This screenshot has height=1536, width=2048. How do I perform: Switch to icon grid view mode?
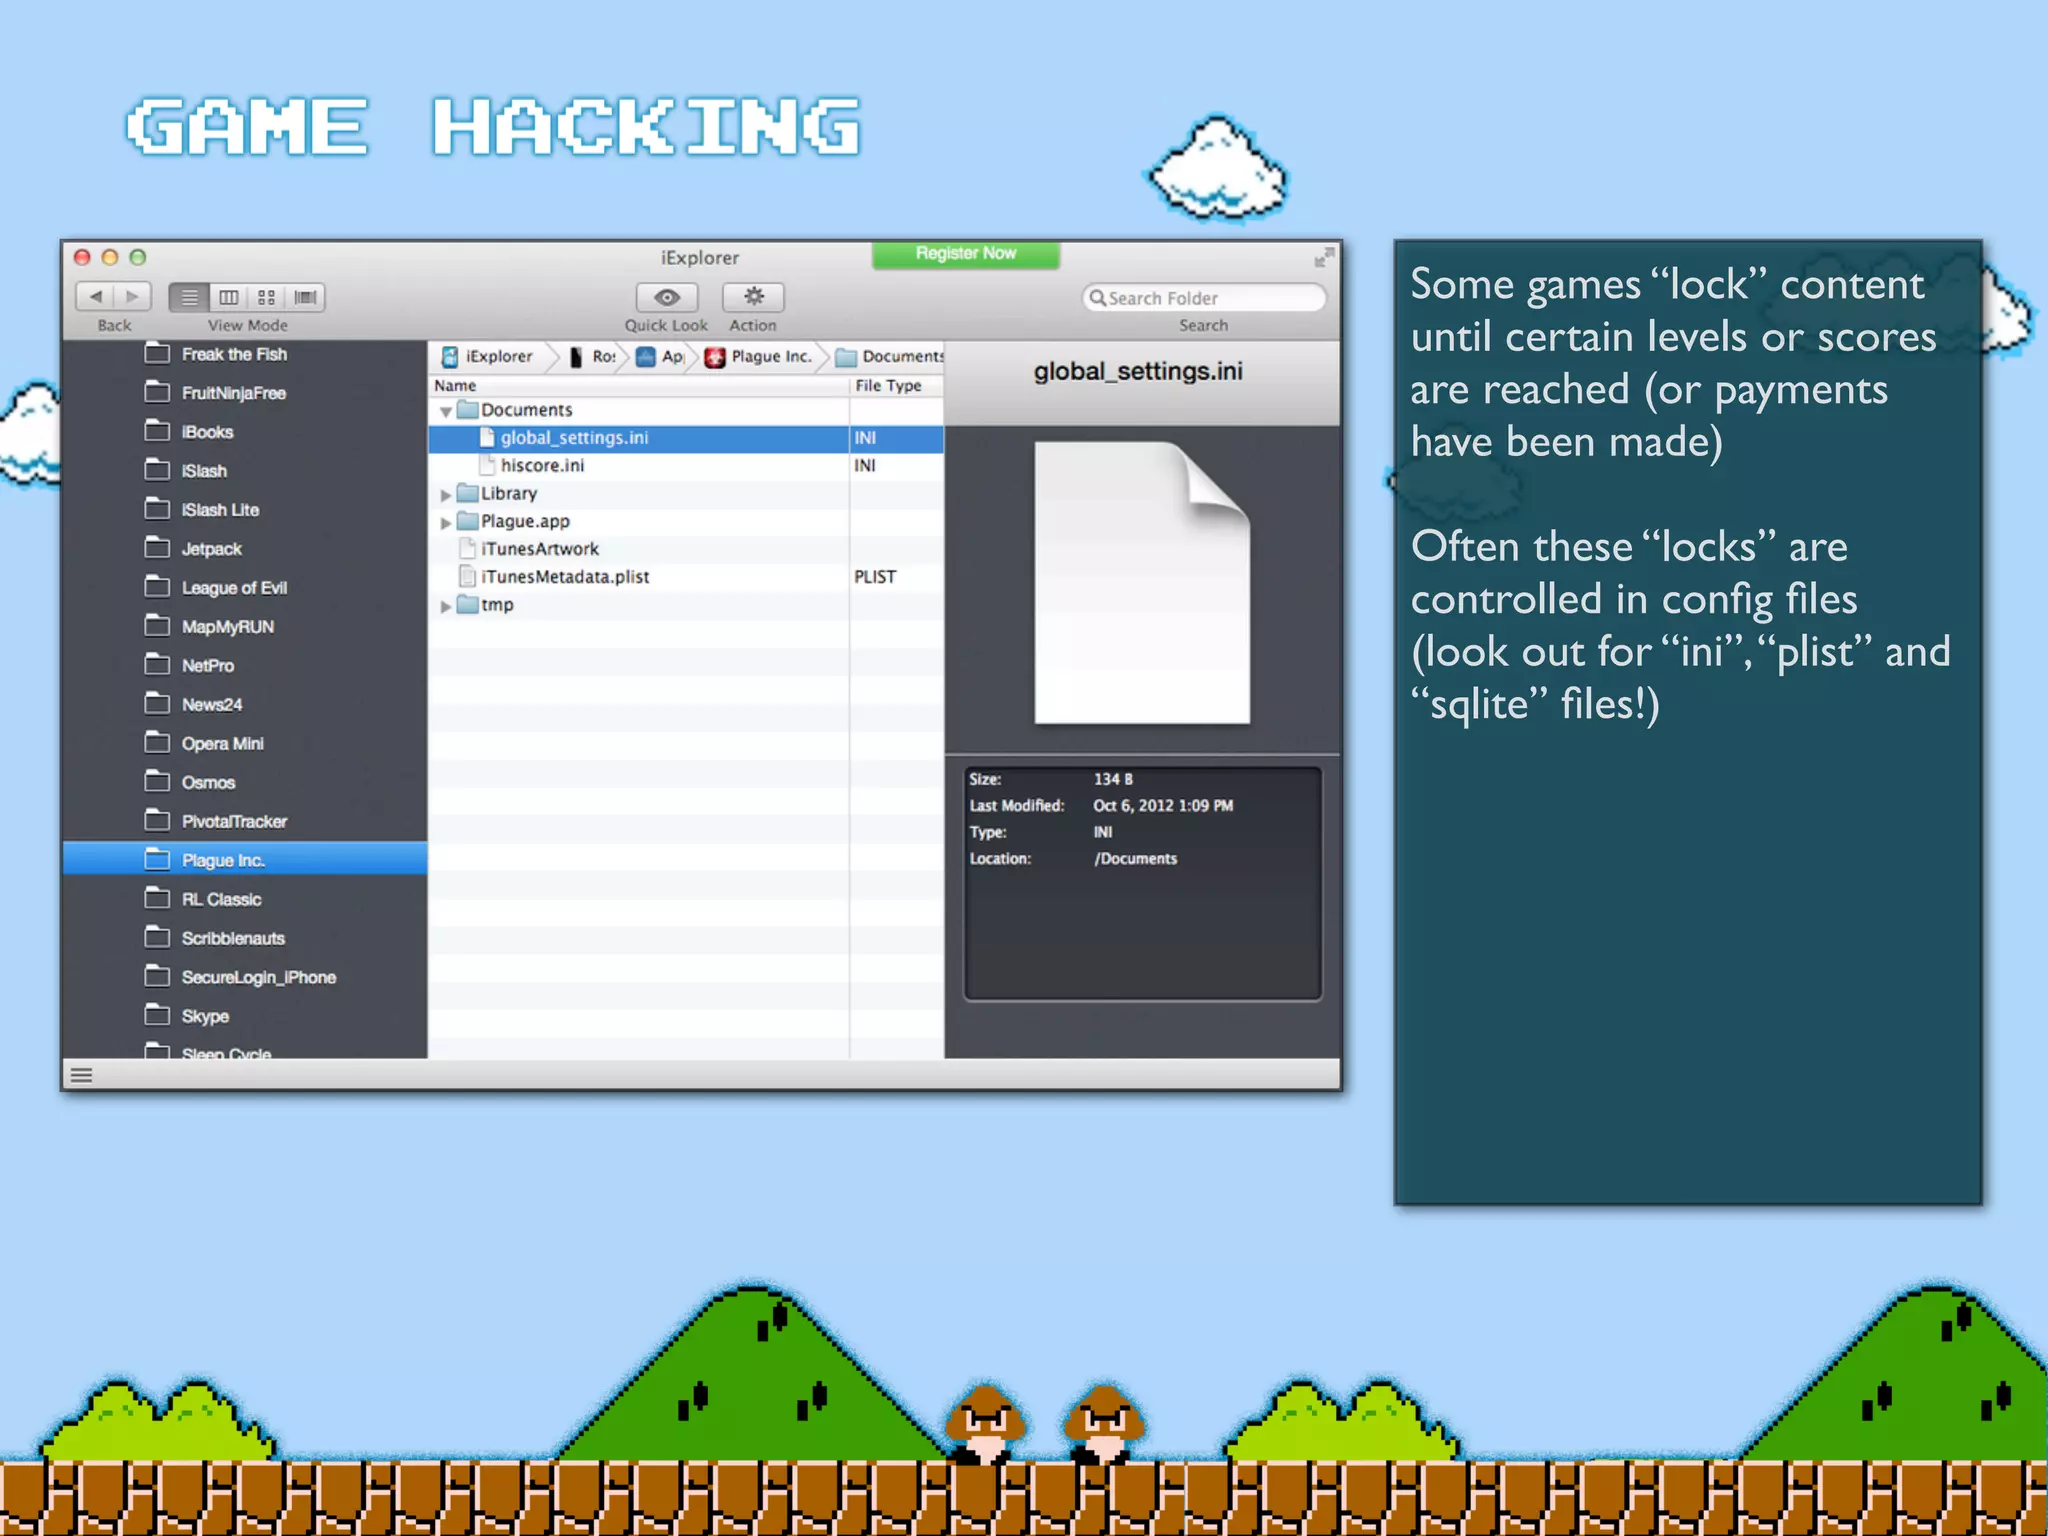point(266,297)
